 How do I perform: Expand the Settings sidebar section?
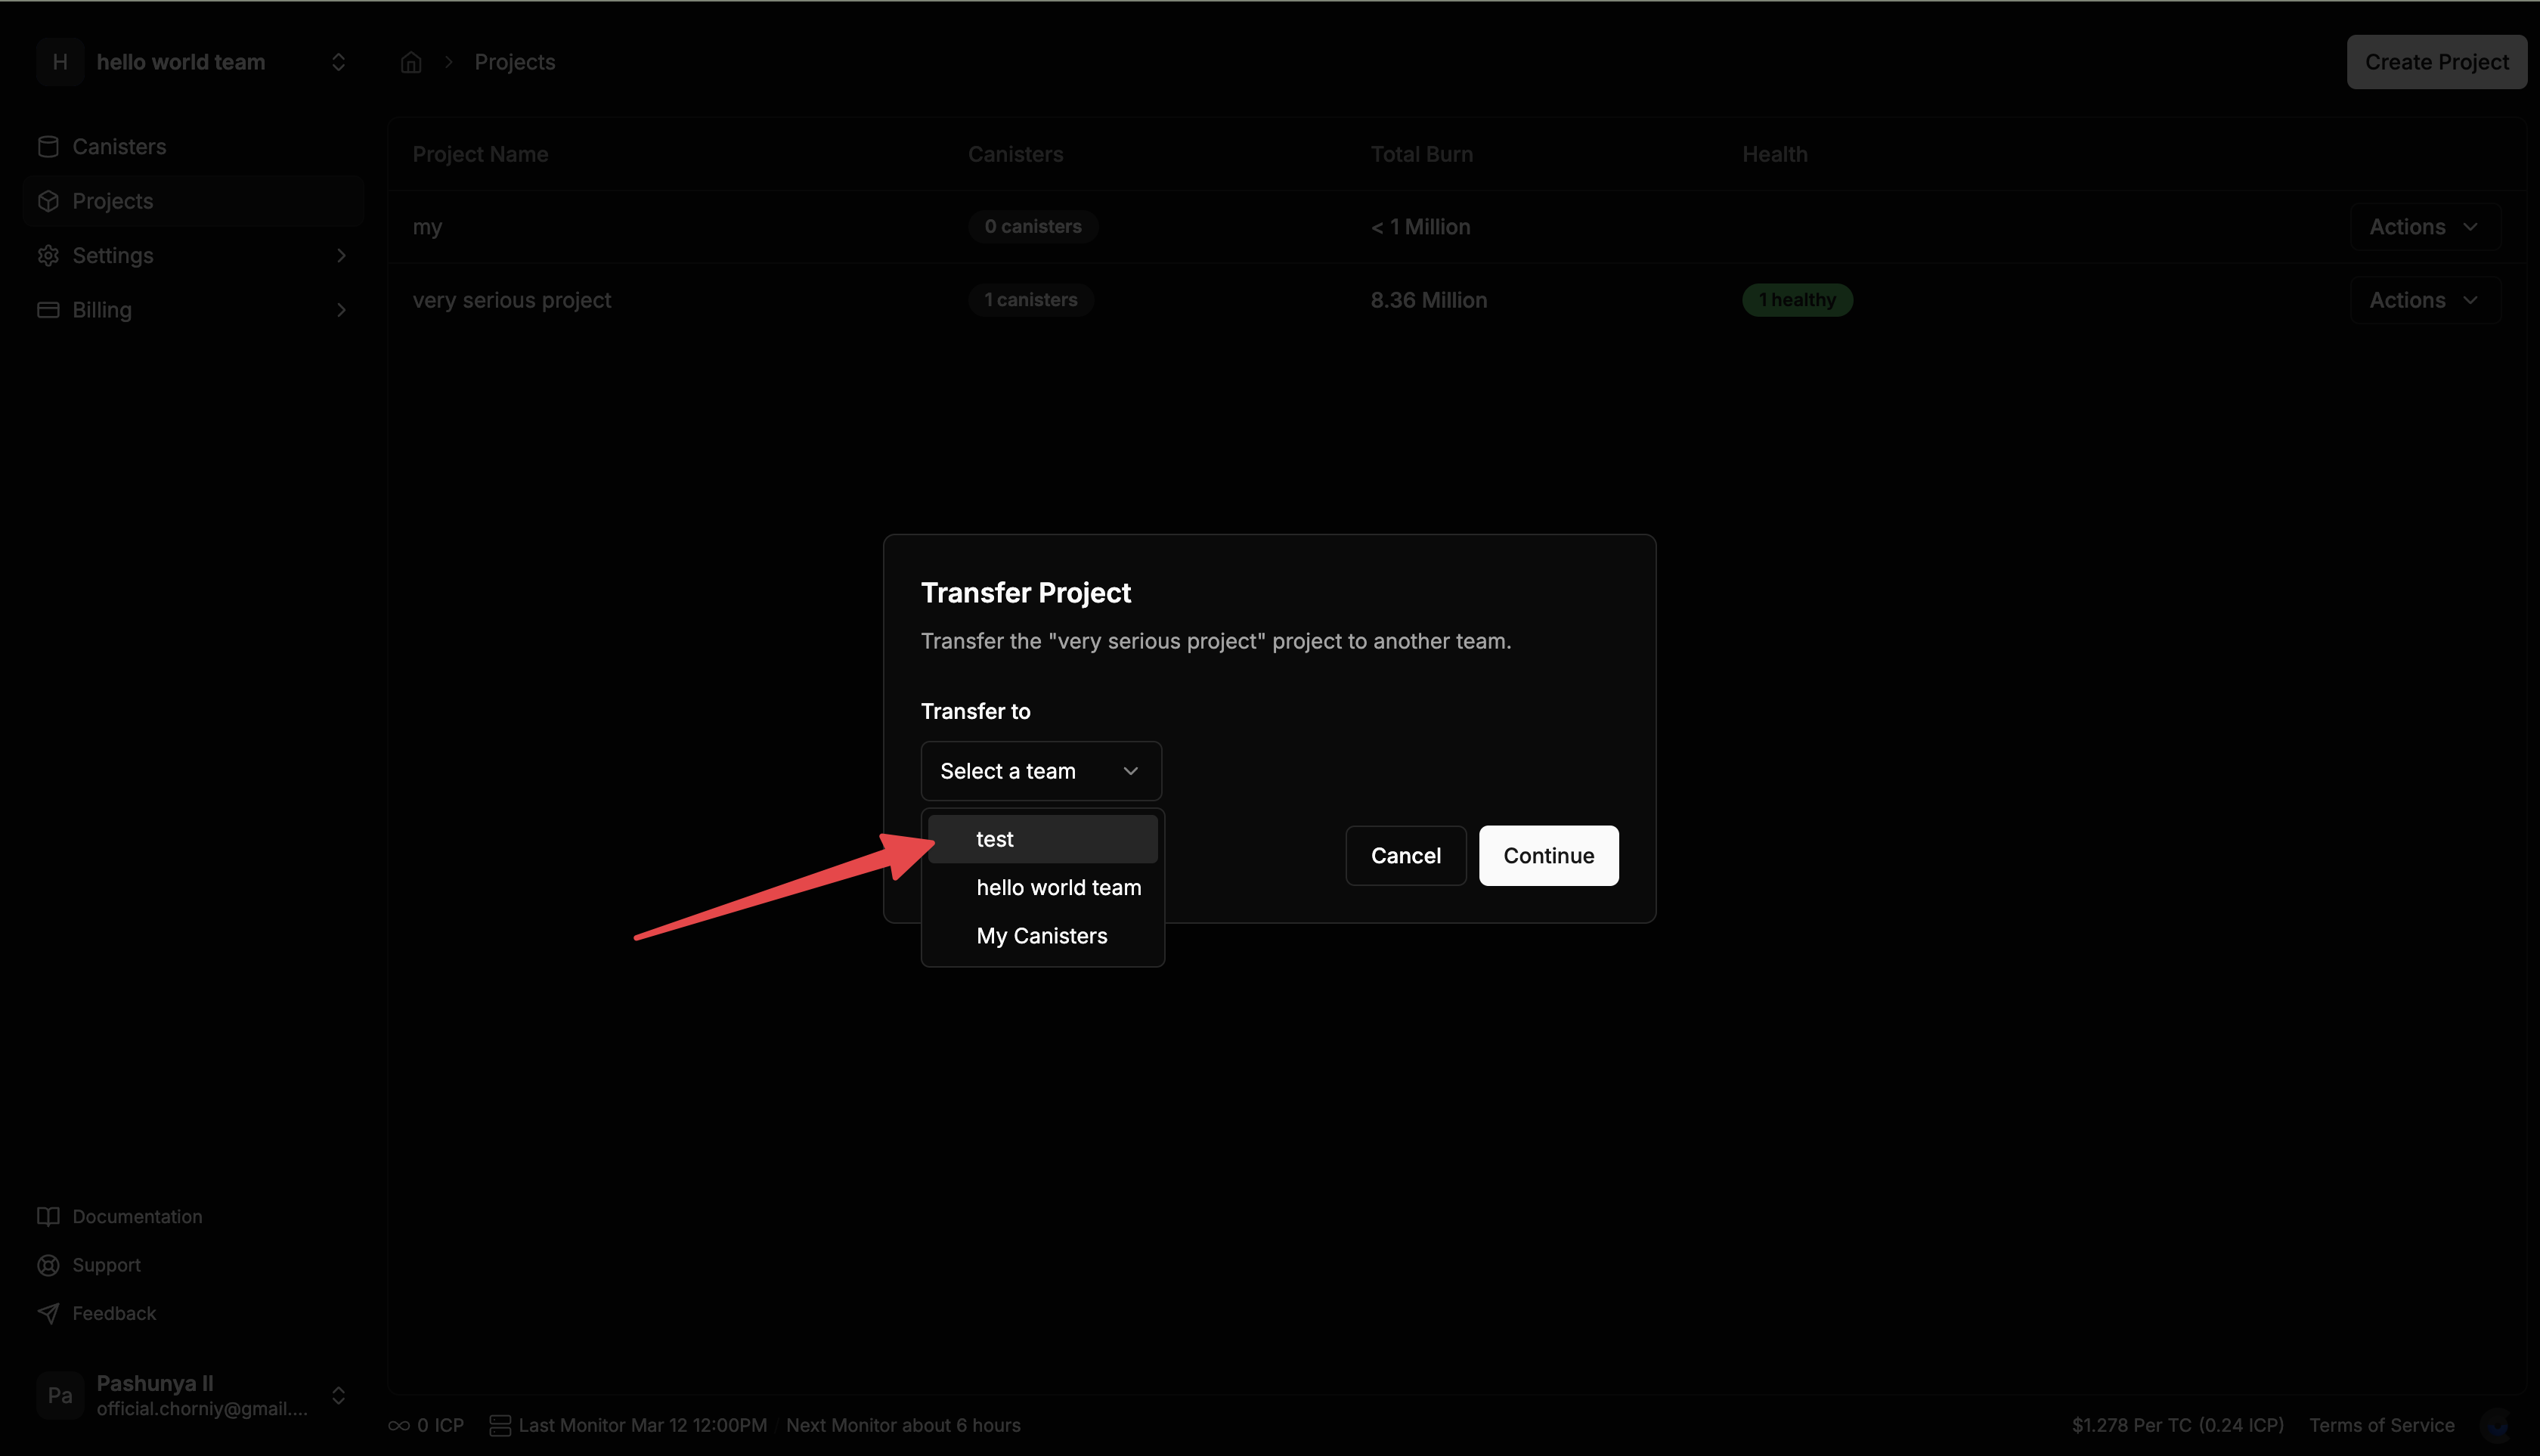point(341,255)
